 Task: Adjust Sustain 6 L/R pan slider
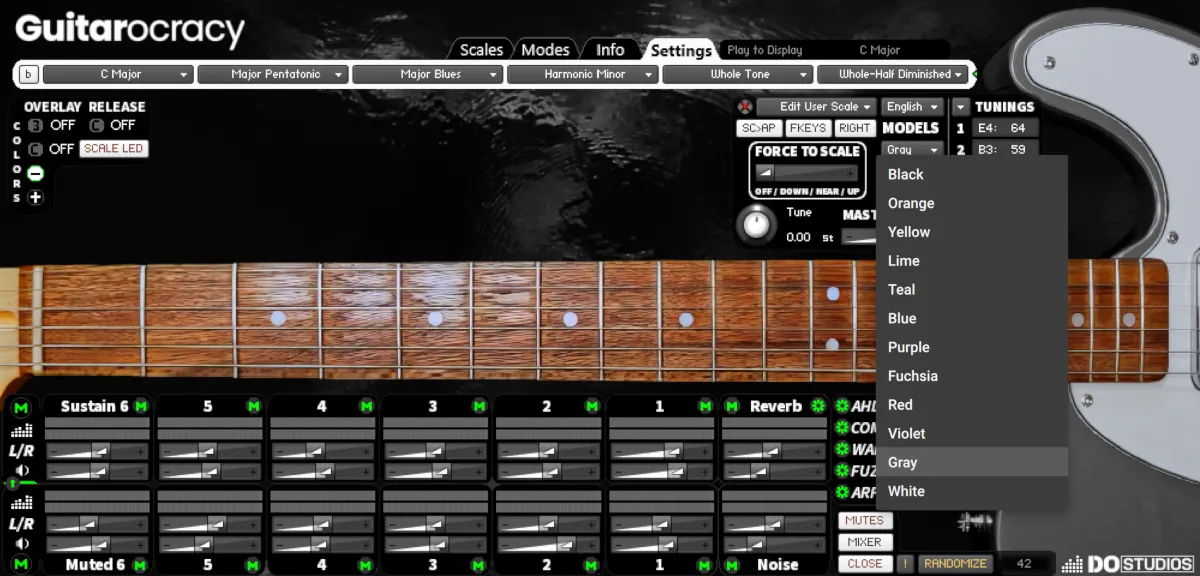pos(97,452)
